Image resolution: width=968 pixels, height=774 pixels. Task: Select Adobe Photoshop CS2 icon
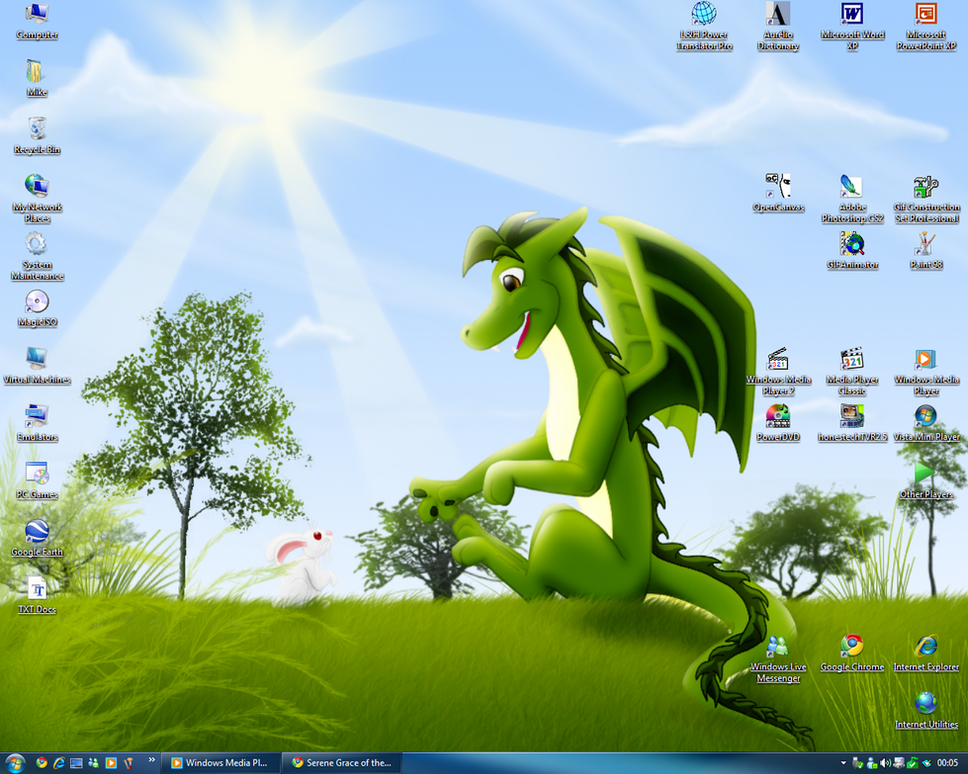tap(852, 199)
